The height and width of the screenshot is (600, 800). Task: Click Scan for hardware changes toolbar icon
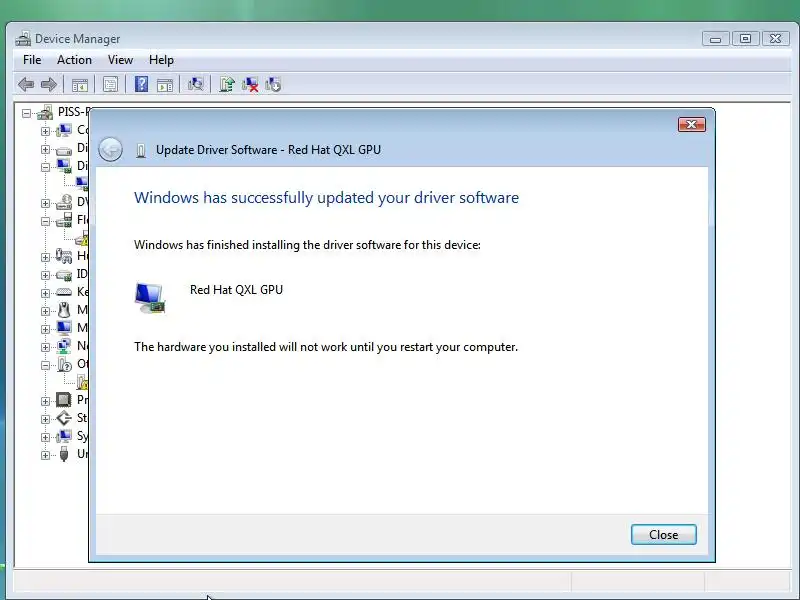(x=195, y=84)
